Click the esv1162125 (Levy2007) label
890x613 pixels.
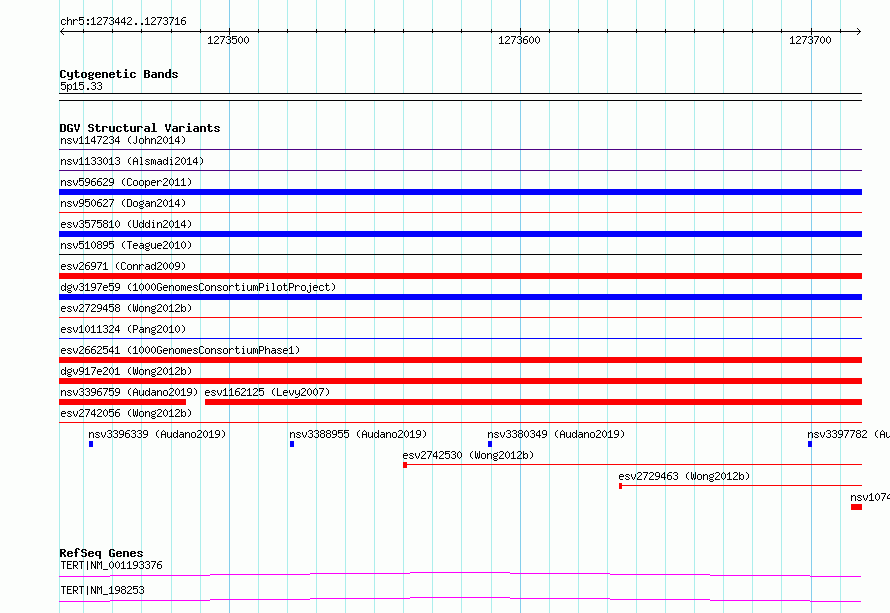point(267,392)
